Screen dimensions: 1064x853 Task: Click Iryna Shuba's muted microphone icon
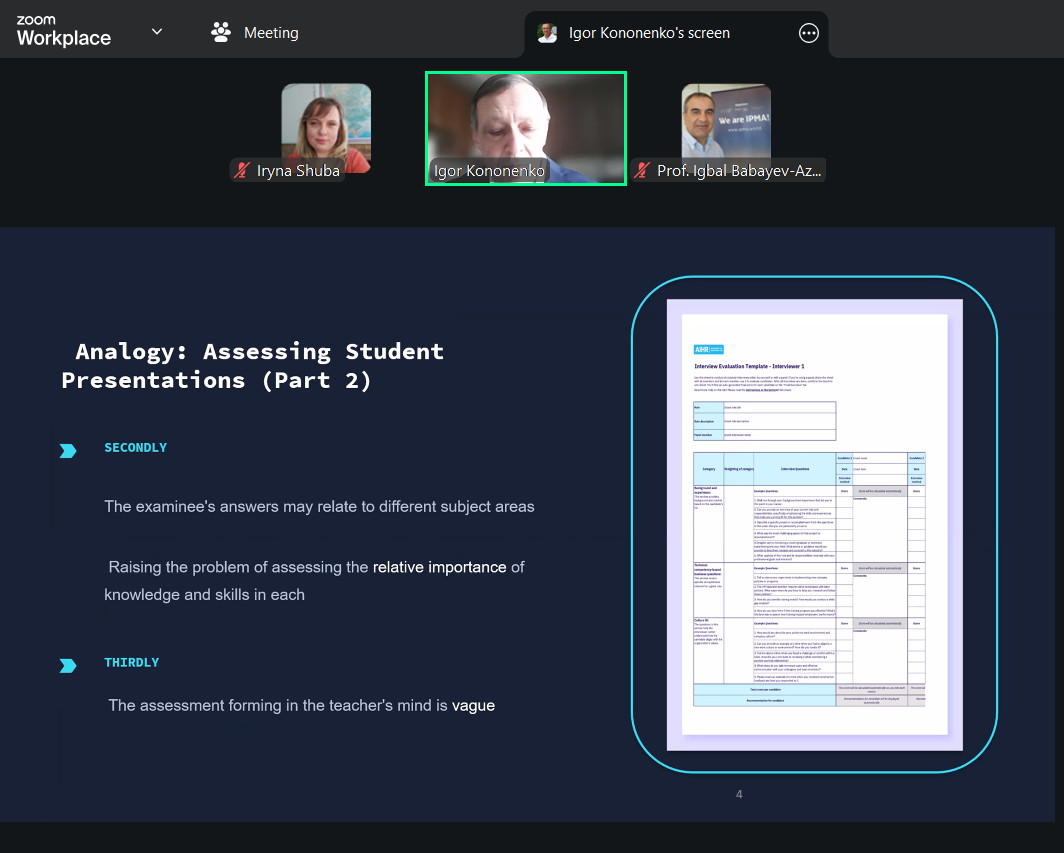(x=241, y=171)
